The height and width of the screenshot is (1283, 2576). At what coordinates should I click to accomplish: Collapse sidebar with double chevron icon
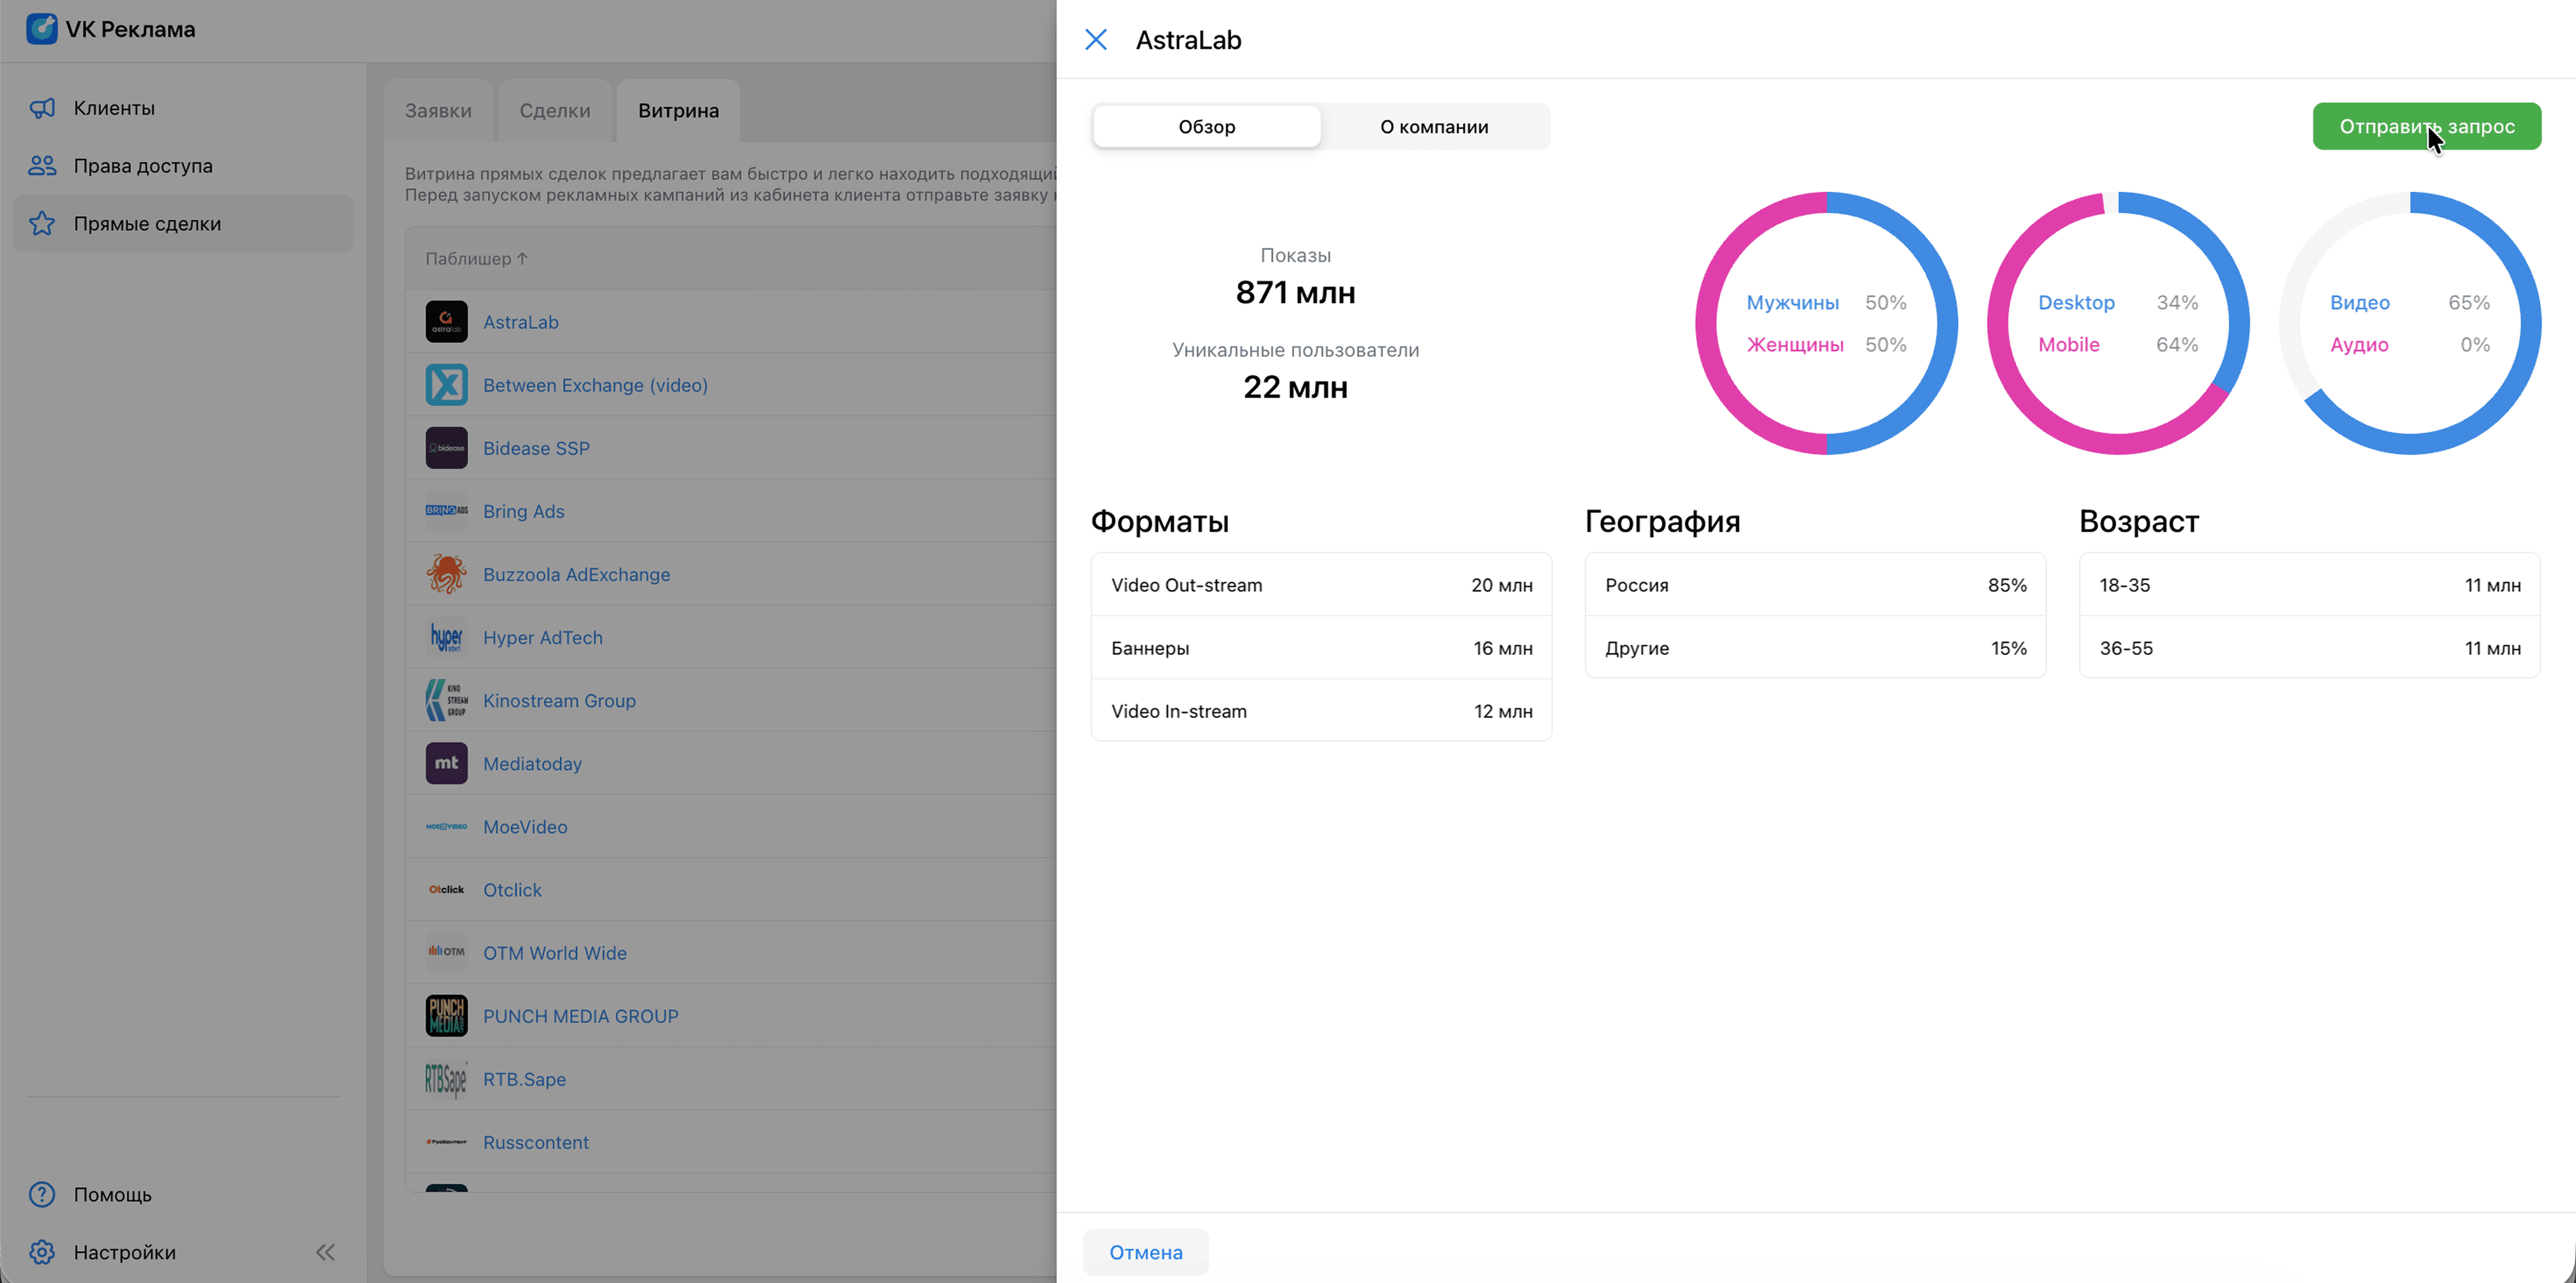[x=326, y=1252]
